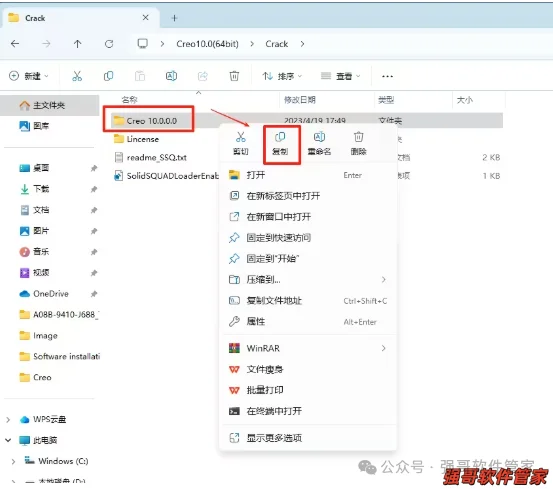Image resolution: width=553 pixels, height=489 pixels.
Task: Go back with the left arrow
Action: tap(15, 44)
